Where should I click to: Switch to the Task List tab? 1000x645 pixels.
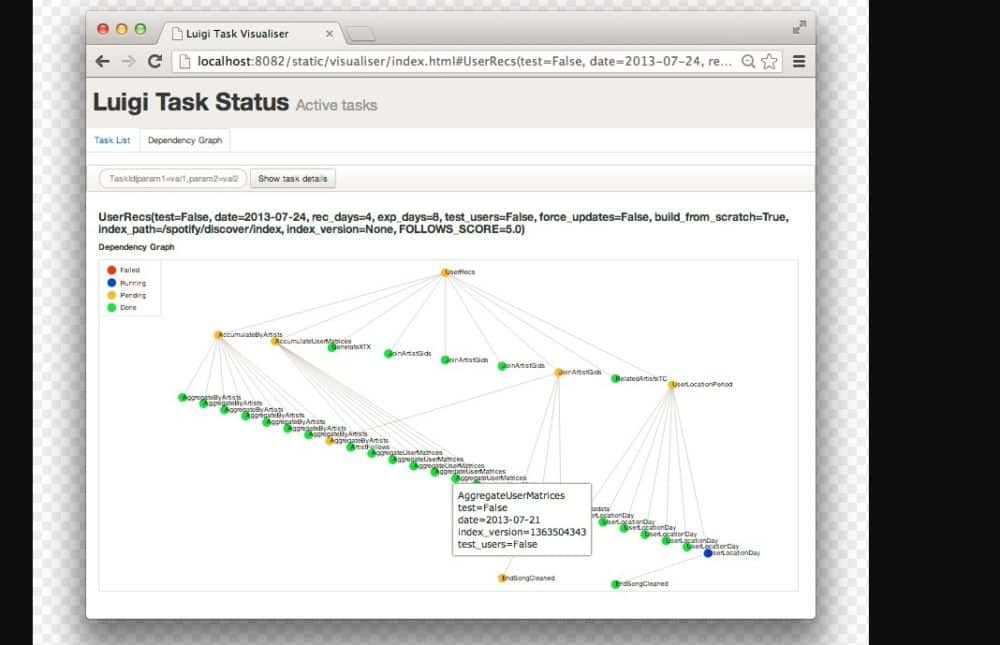(x=112, y=140)
